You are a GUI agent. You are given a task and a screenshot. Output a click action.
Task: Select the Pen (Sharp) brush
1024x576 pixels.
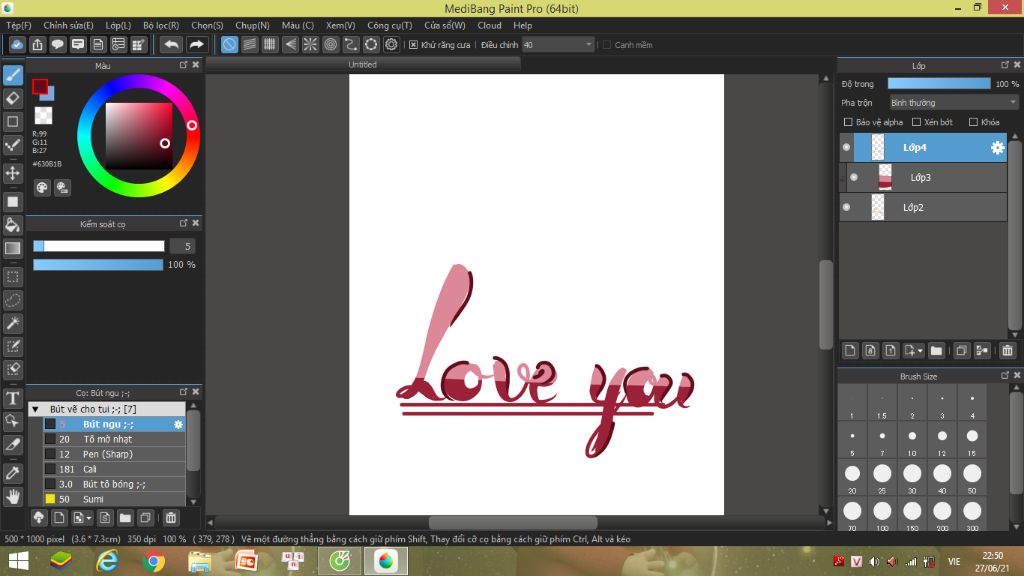pyautogui.click(x=114, y=455)
